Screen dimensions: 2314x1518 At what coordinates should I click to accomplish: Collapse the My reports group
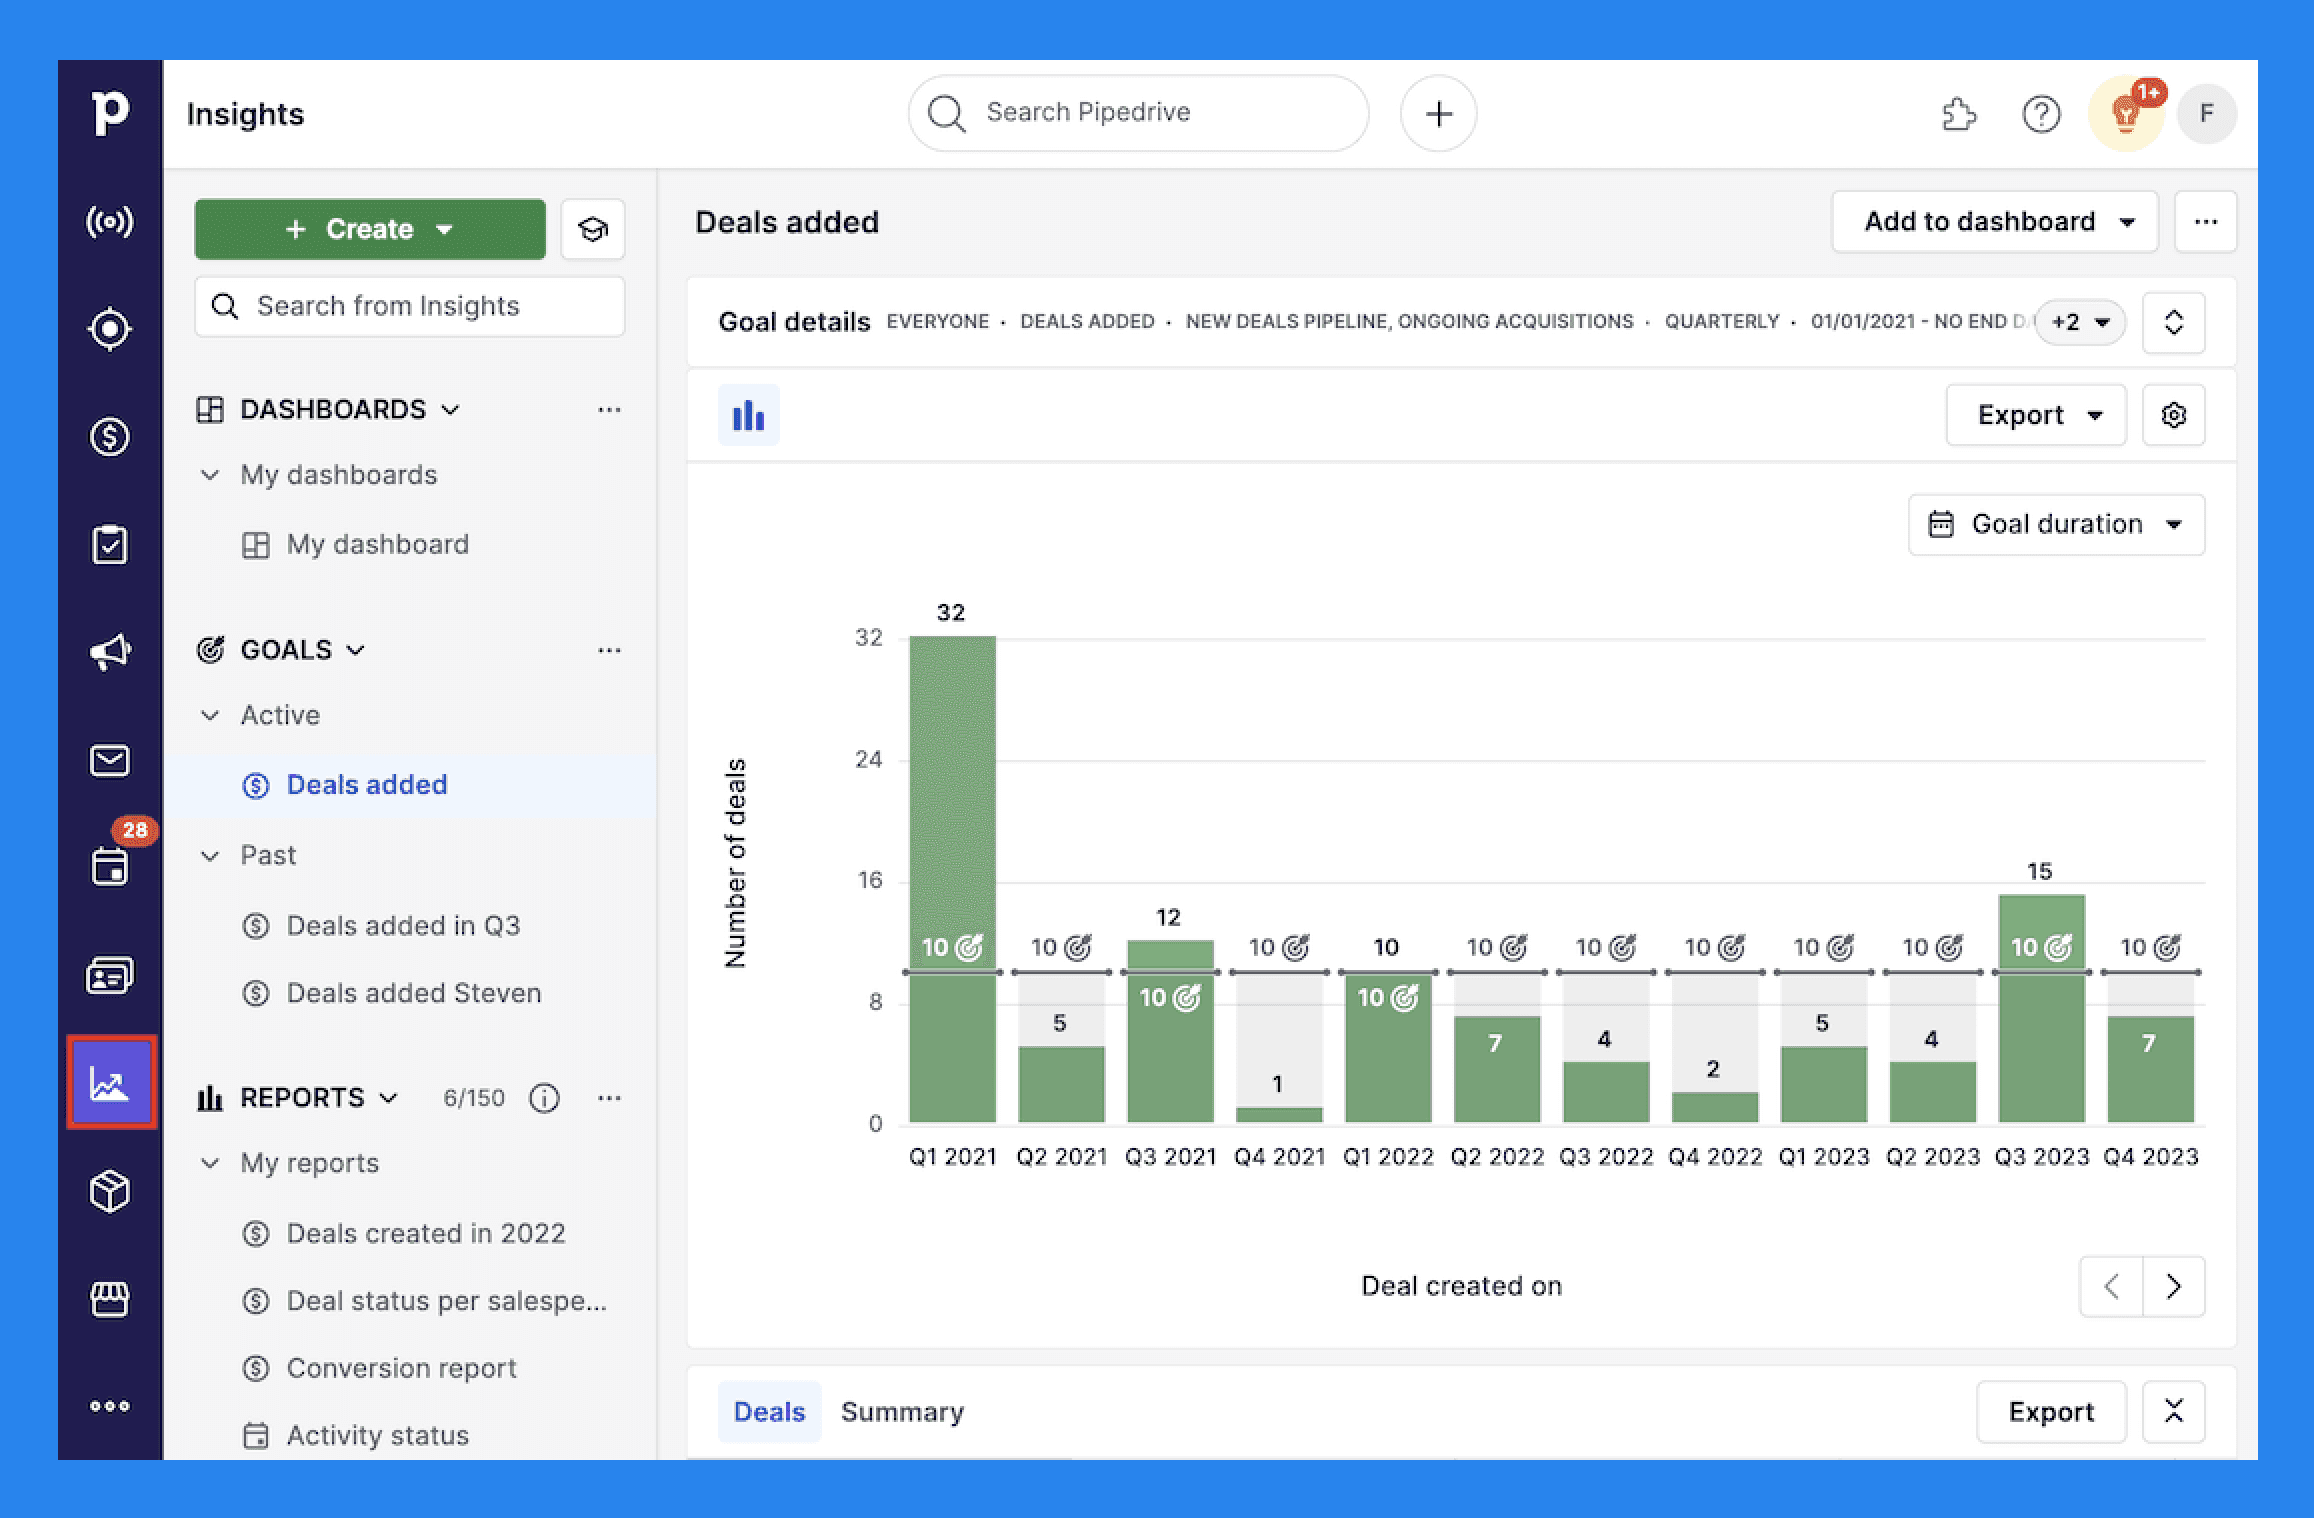(210, 1163)
